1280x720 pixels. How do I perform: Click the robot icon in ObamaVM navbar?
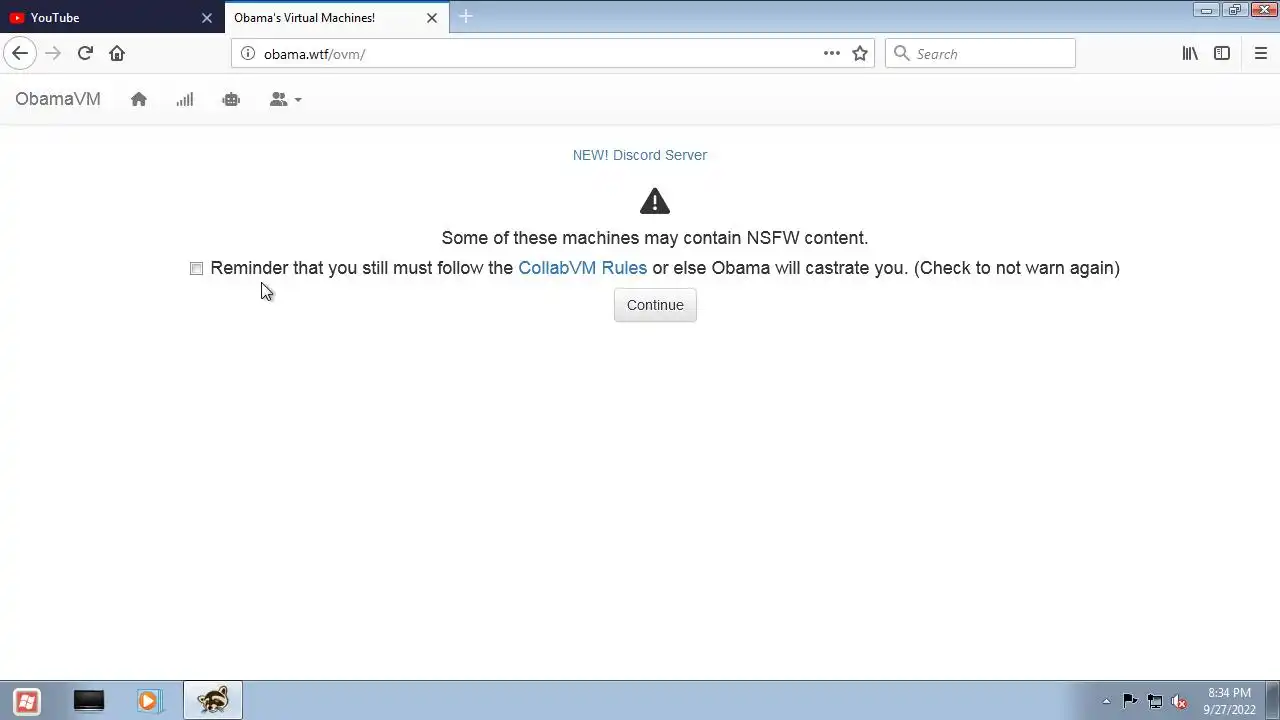click(x=231, y=99)
